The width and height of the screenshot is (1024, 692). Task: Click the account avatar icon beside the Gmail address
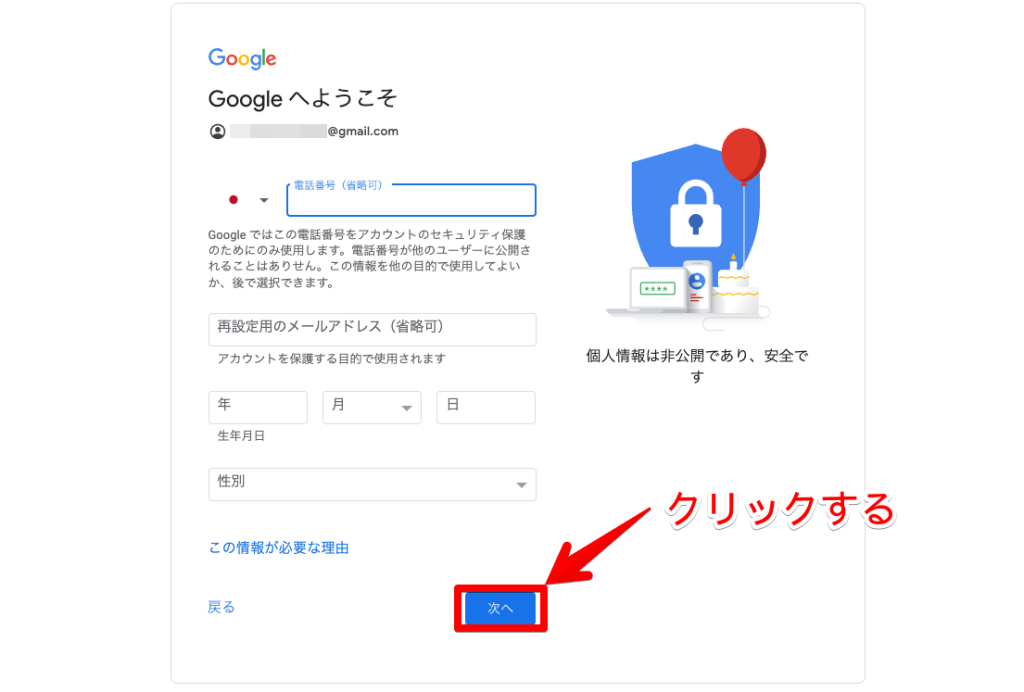pyautogui.click(x=217, y=131)
